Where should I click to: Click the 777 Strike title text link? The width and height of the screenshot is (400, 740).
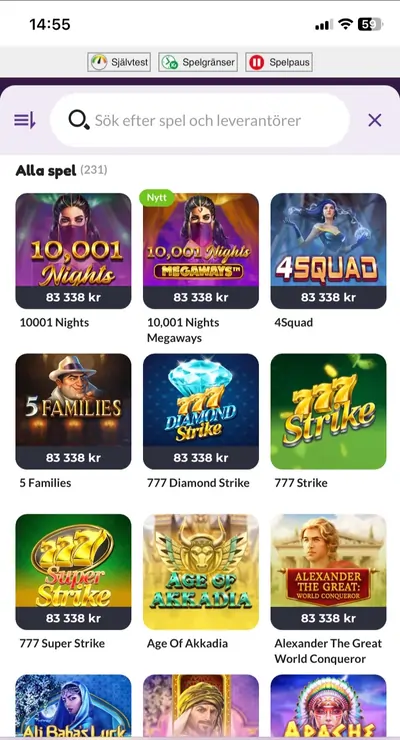pyautogui.click(x=301, y=483)
